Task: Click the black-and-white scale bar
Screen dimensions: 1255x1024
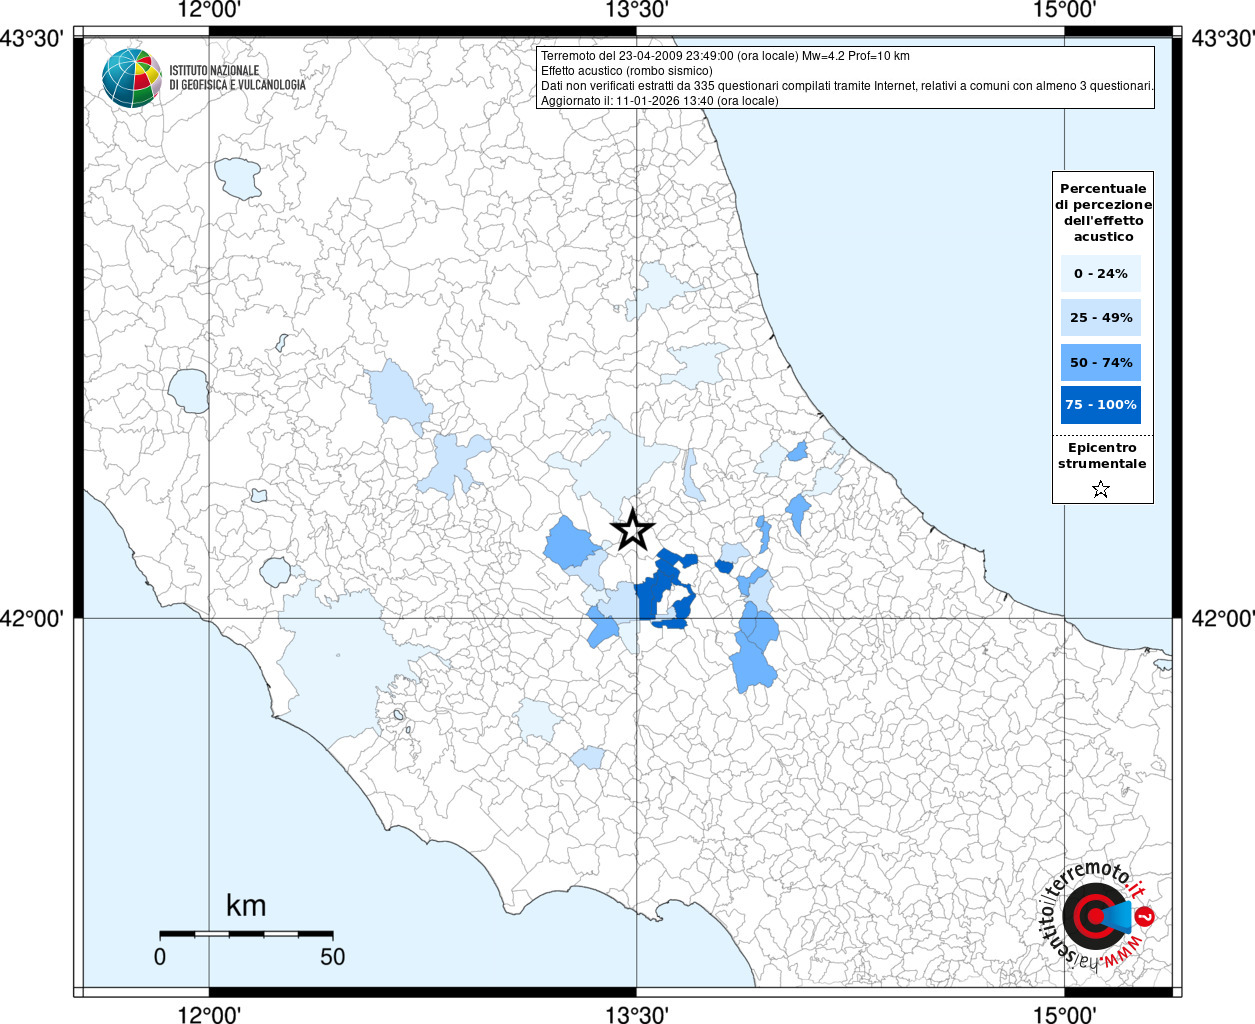Action: [x=246, y=934]
